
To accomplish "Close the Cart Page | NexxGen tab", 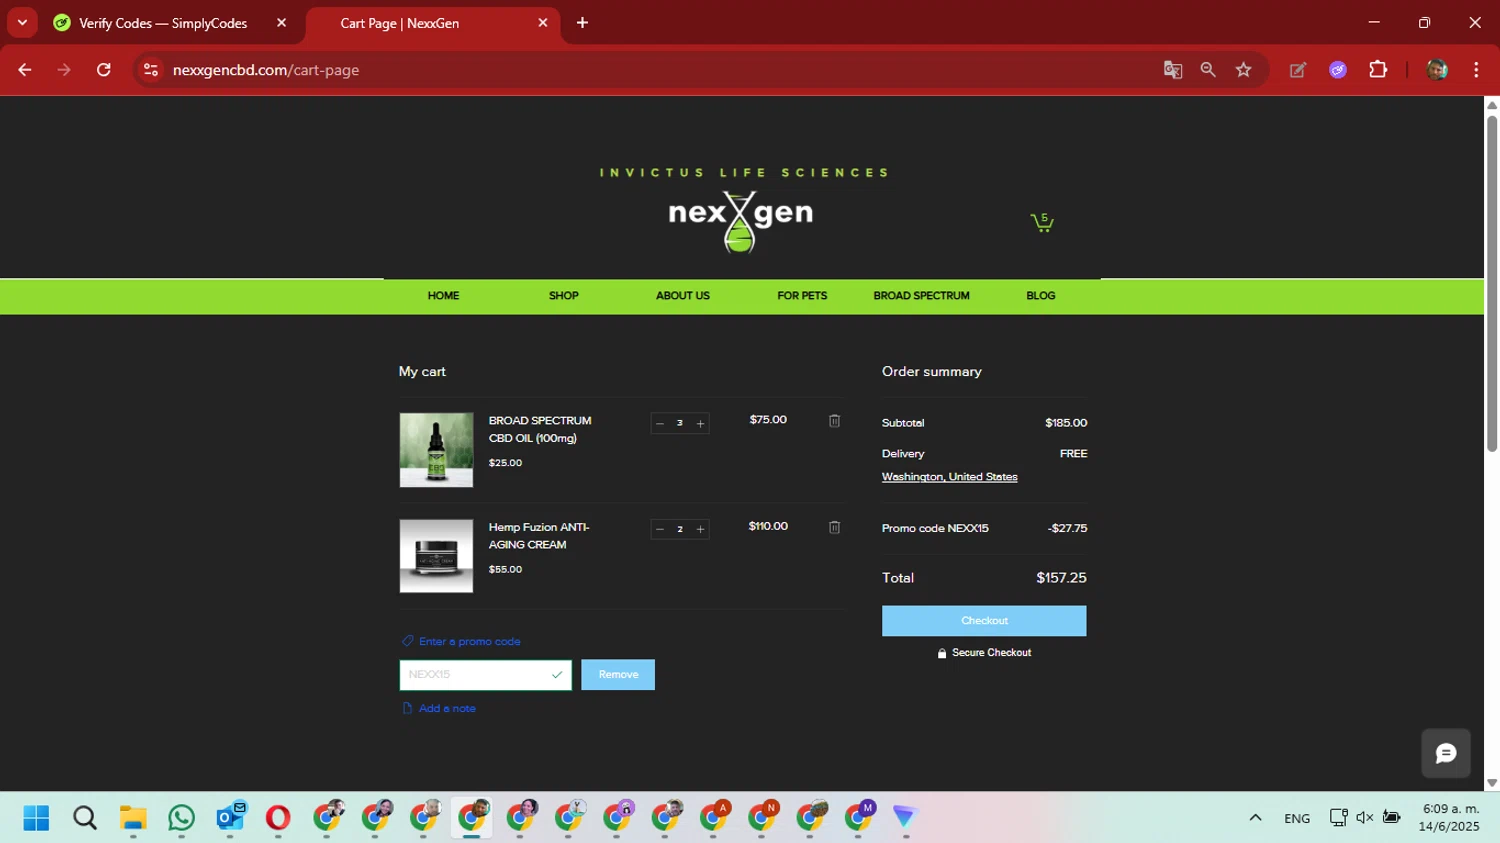I will (543, 23).
